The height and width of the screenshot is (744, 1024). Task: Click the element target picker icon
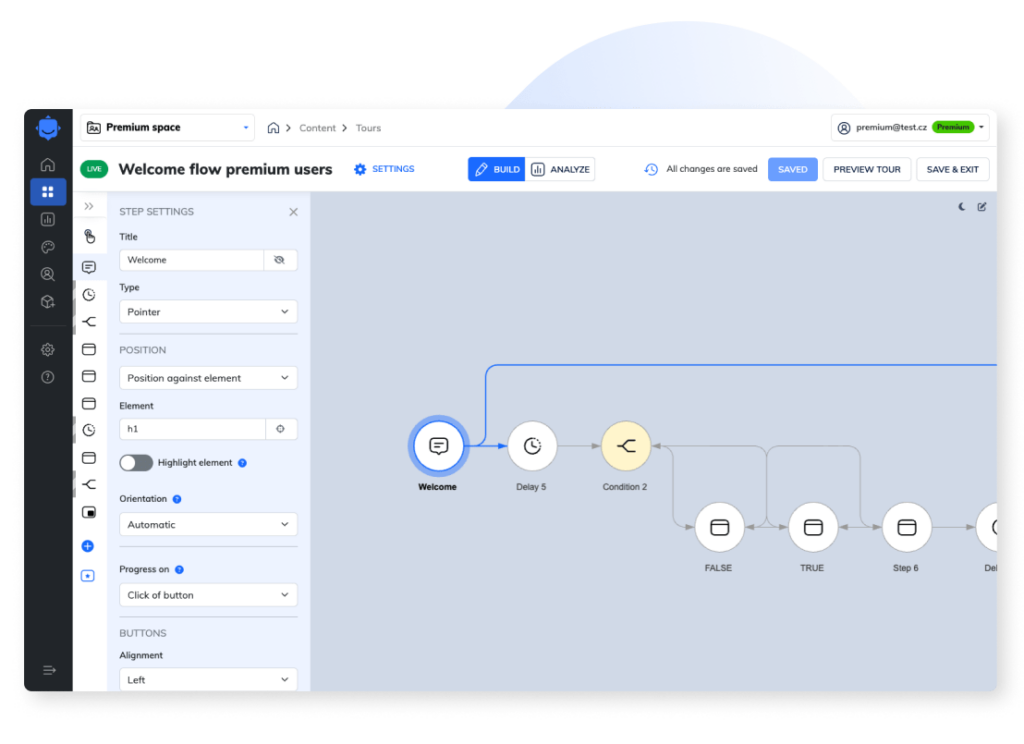tap(281, 429)
